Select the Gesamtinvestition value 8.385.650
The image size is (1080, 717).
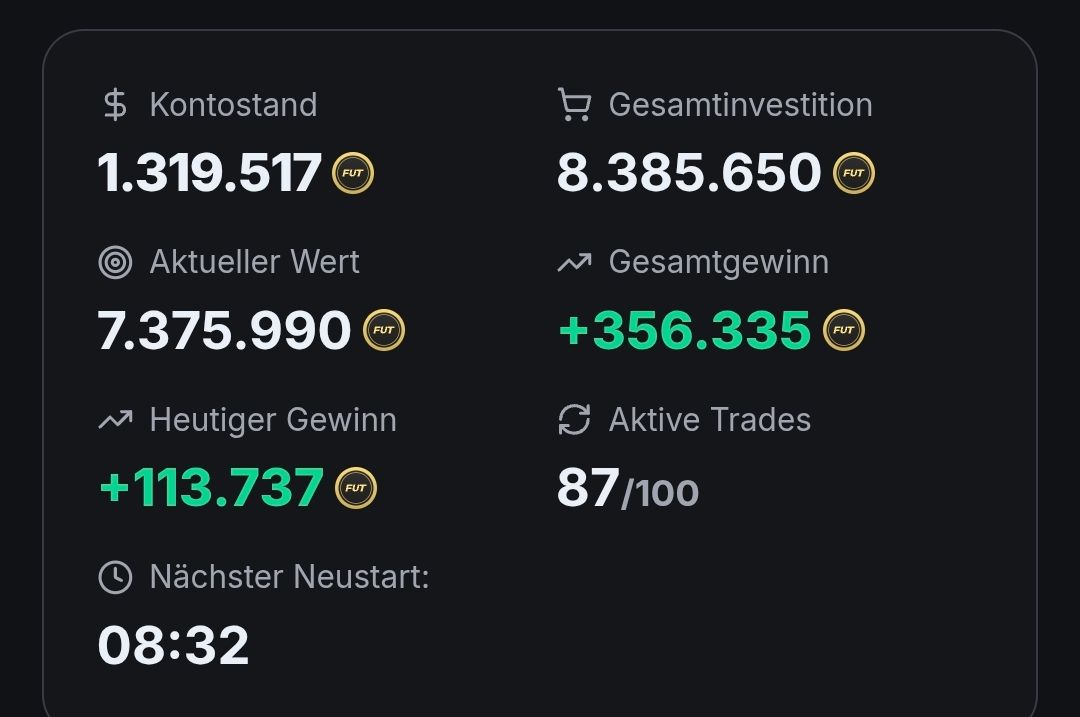[689, 173]
